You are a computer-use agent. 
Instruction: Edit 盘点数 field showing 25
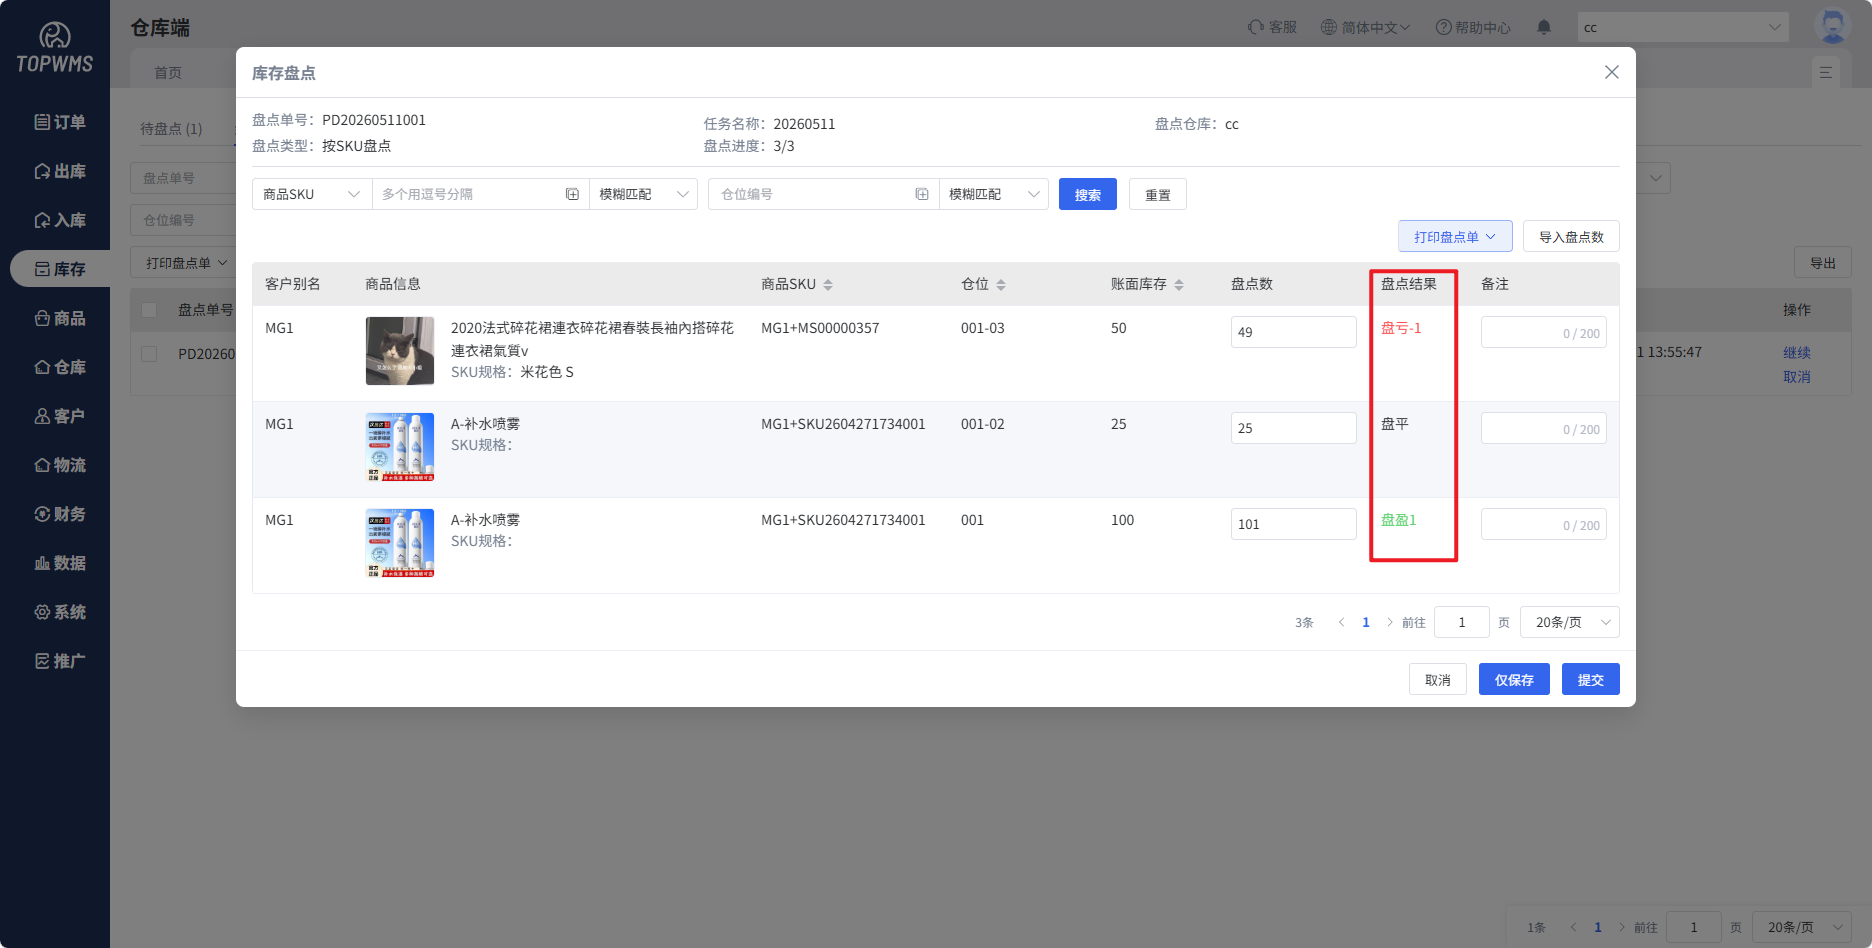(1293, 428)
